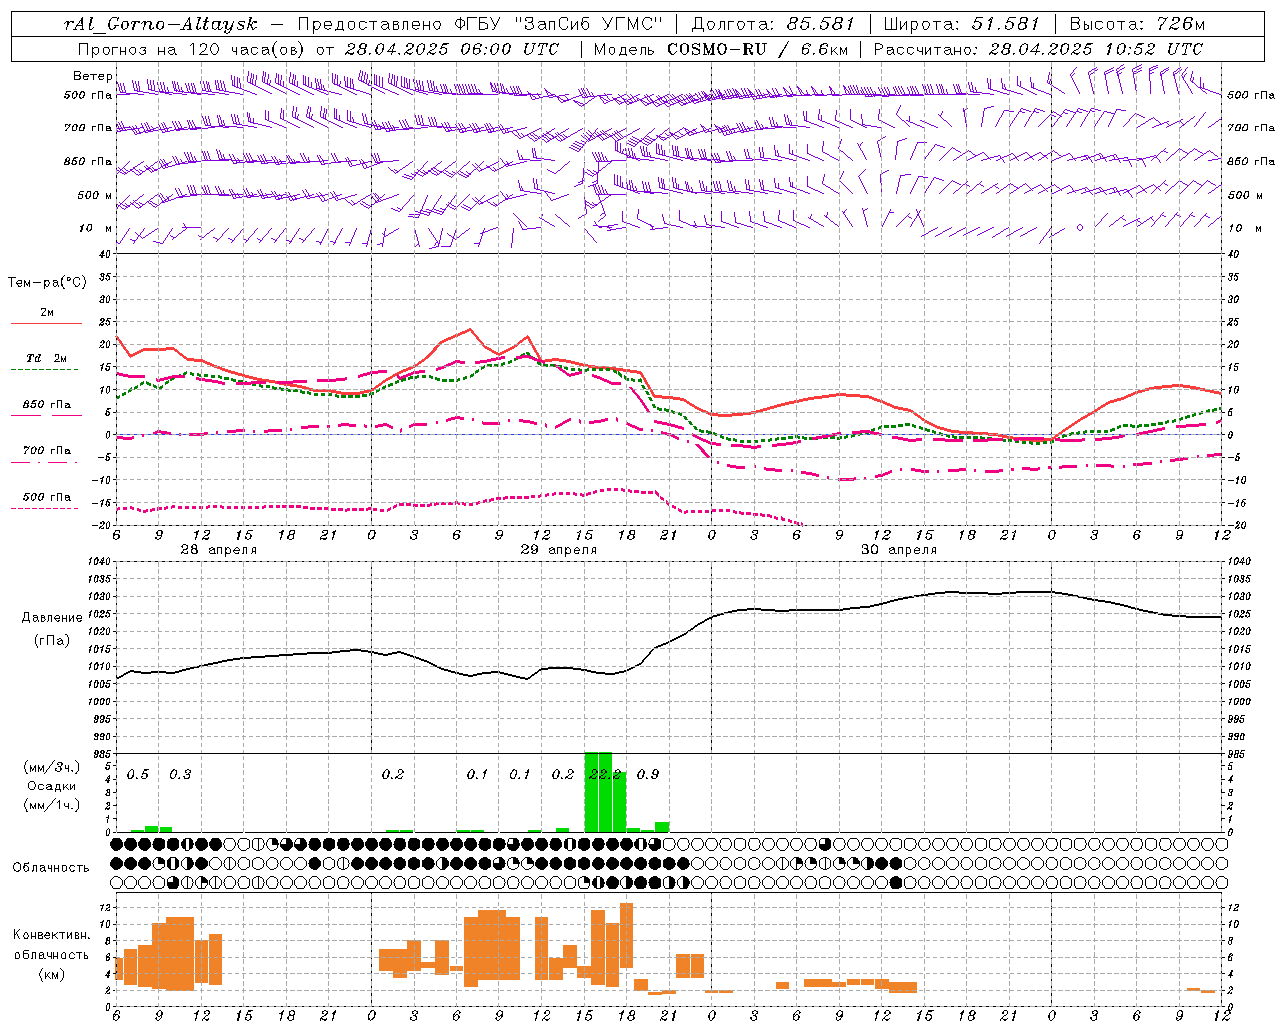Click the Осадки precipitation label
Screen dimensions: 1280x1024
(52, 786)
